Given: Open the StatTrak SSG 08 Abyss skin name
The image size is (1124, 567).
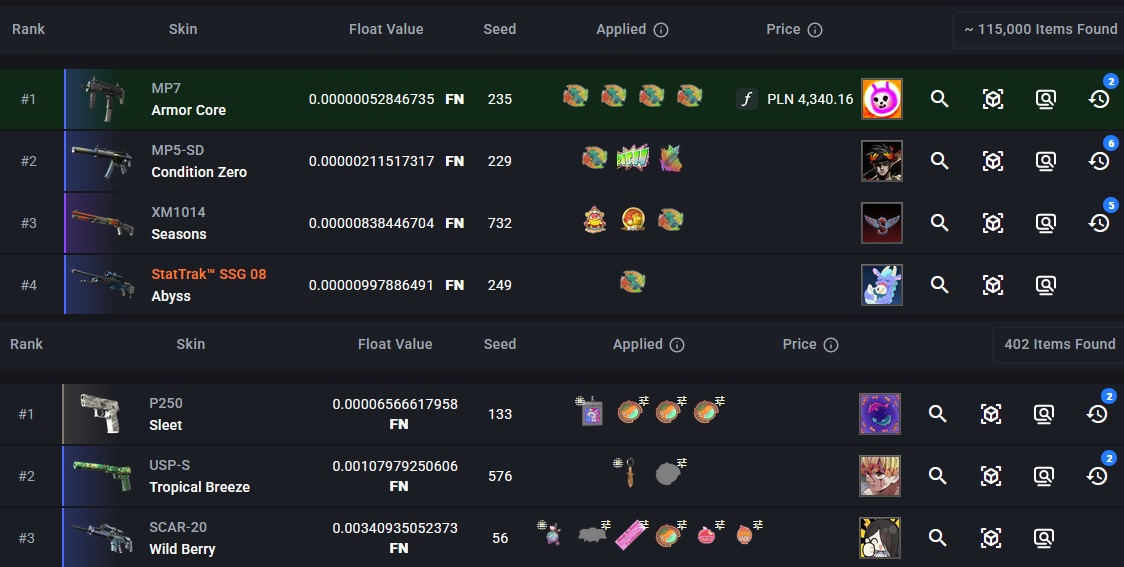Looking at the screenshot, I should click(209, 285).
